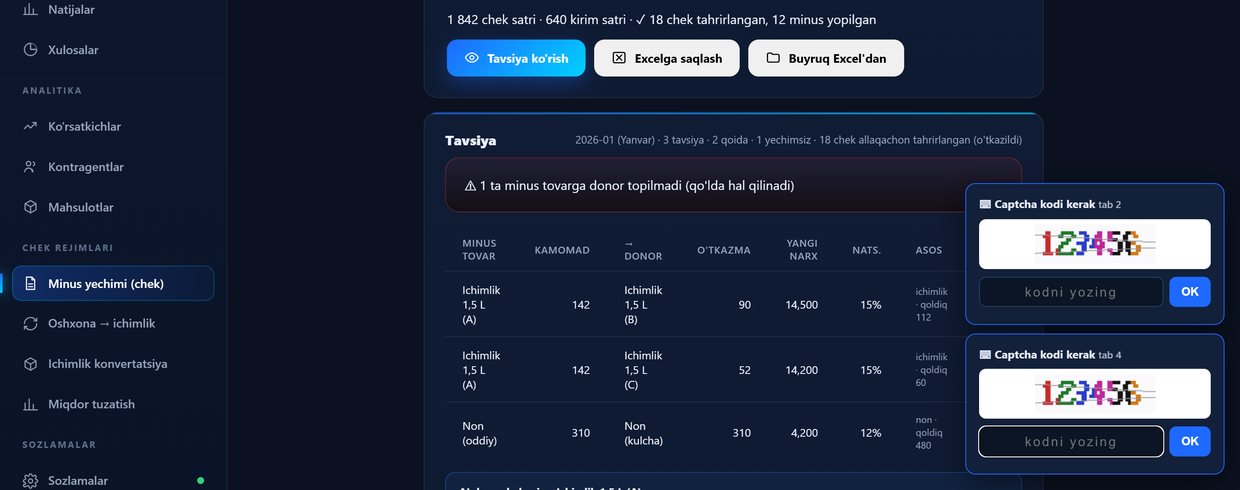1240x490 pixels.
Task: Open Natijalar in the sidebar
Action: click(113, 9)
